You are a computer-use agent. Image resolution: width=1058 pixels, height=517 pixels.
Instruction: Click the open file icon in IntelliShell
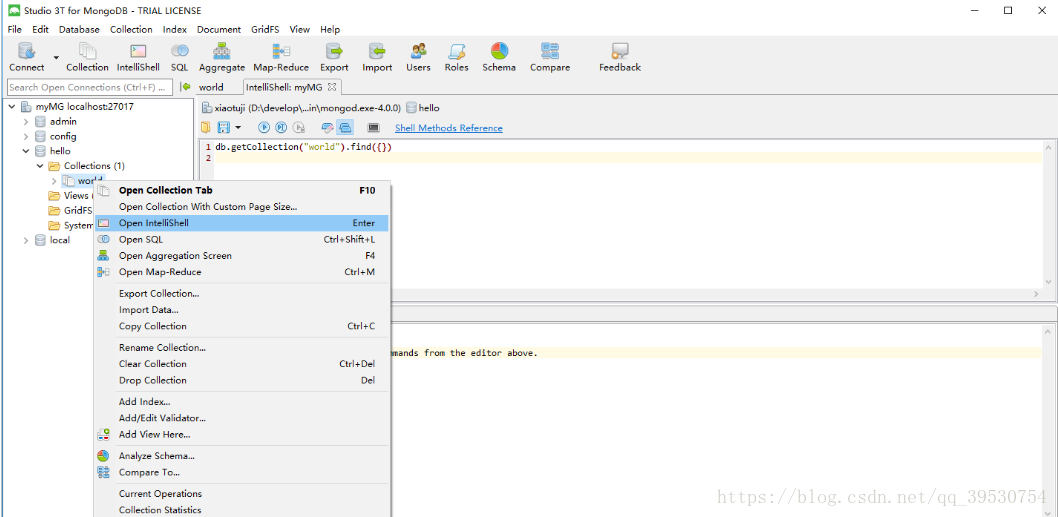pos(206,128)
